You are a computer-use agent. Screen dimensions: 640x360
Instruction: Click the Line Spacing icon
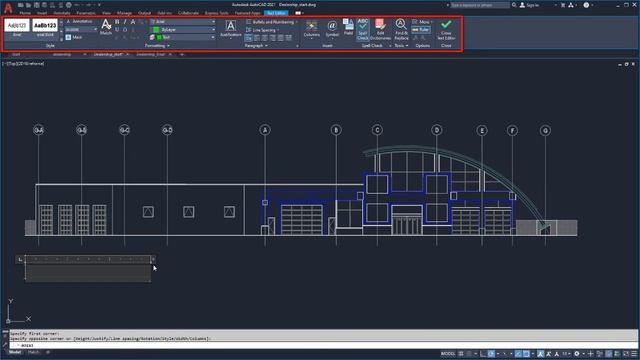coord(249,30)
